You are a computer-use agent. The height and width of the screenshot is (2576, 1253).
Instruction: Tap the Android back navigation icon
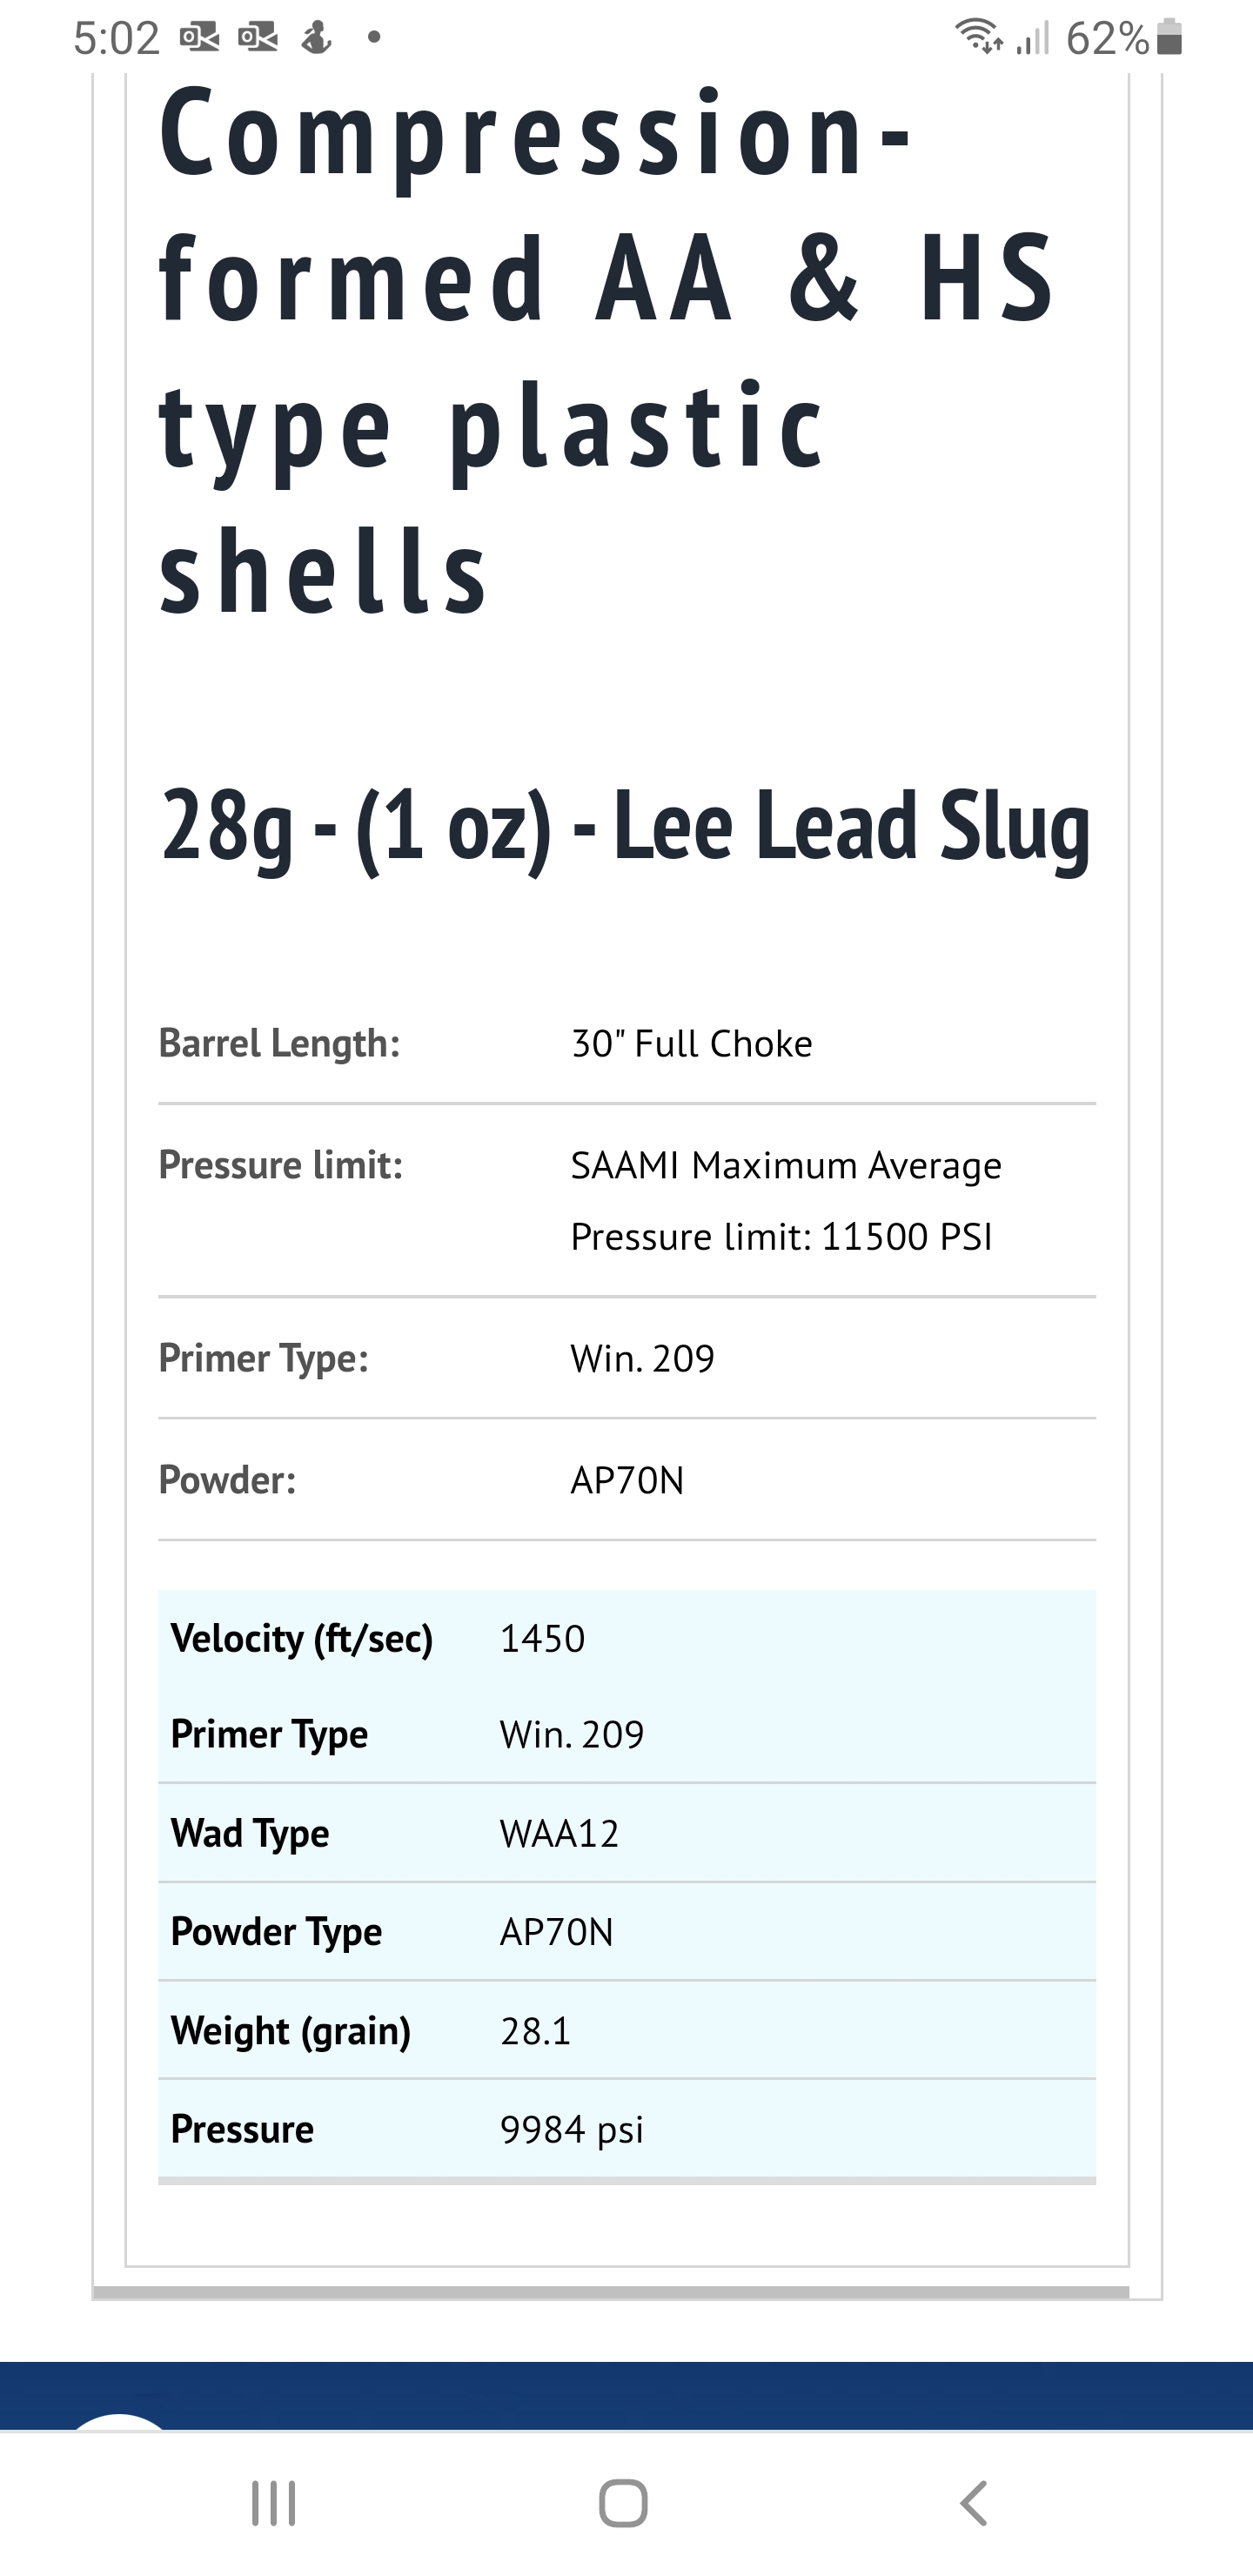coord(973,2503)
